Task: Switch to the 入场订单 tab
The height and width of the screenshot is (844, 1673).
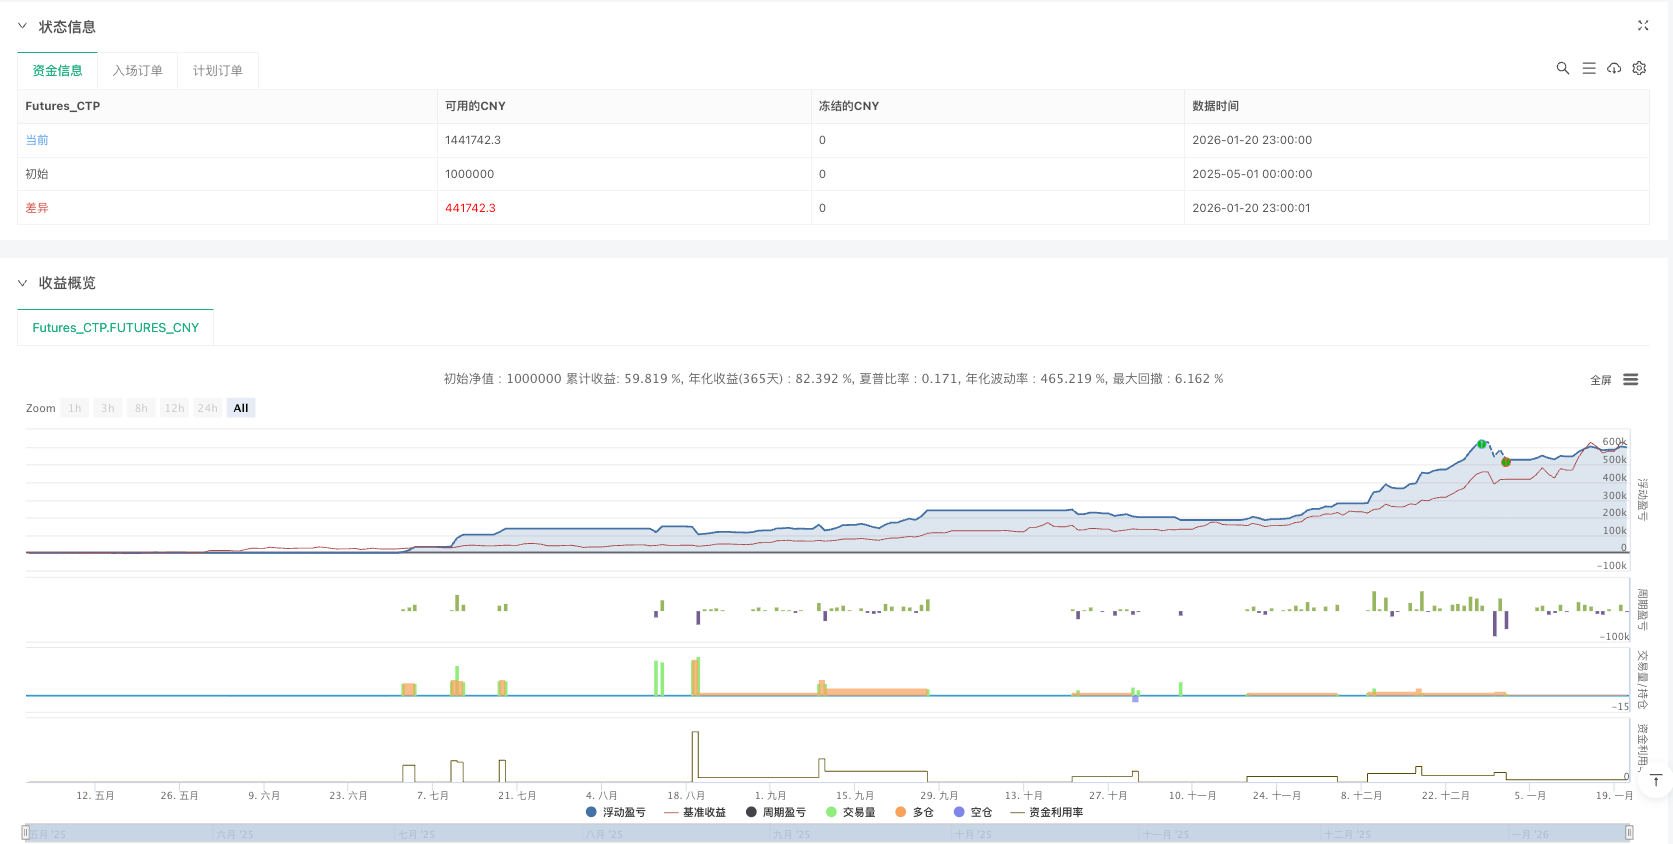Action: pyautogui.click(x=137, y=71)
